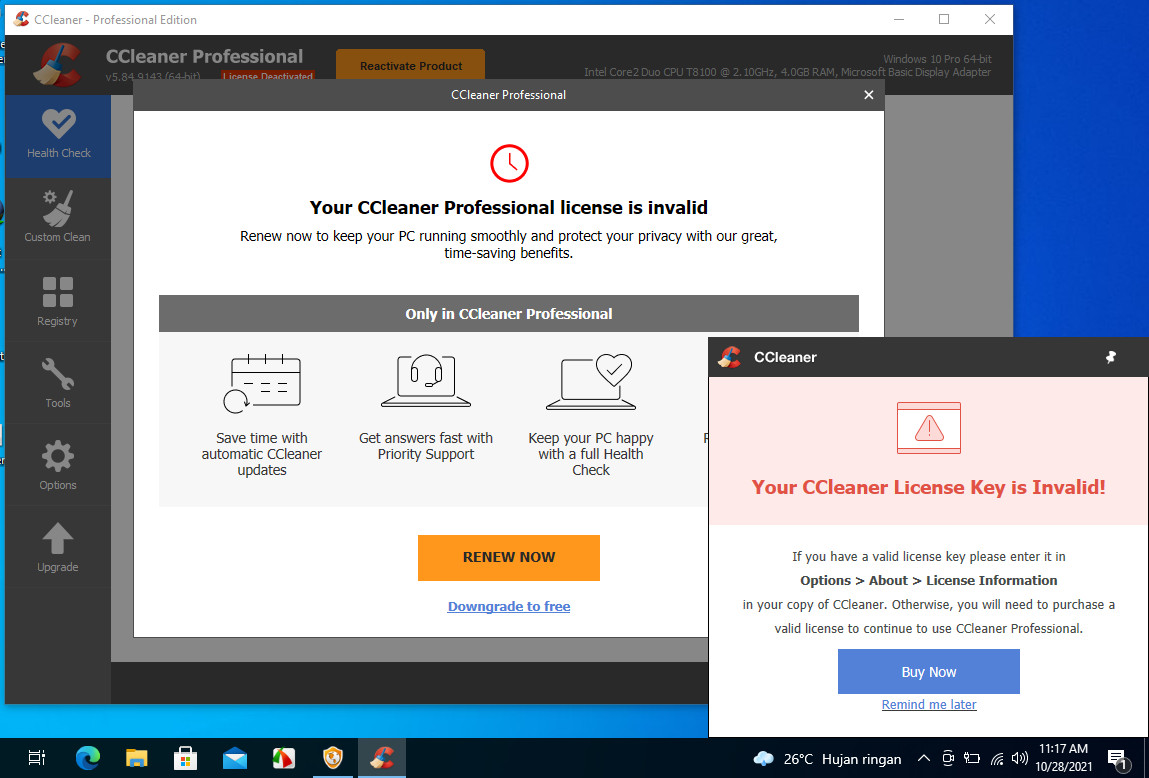Viewport: 1149px width, 778px height.
Task: Click the red clock icon in dialog
Action: pos(509,163)
